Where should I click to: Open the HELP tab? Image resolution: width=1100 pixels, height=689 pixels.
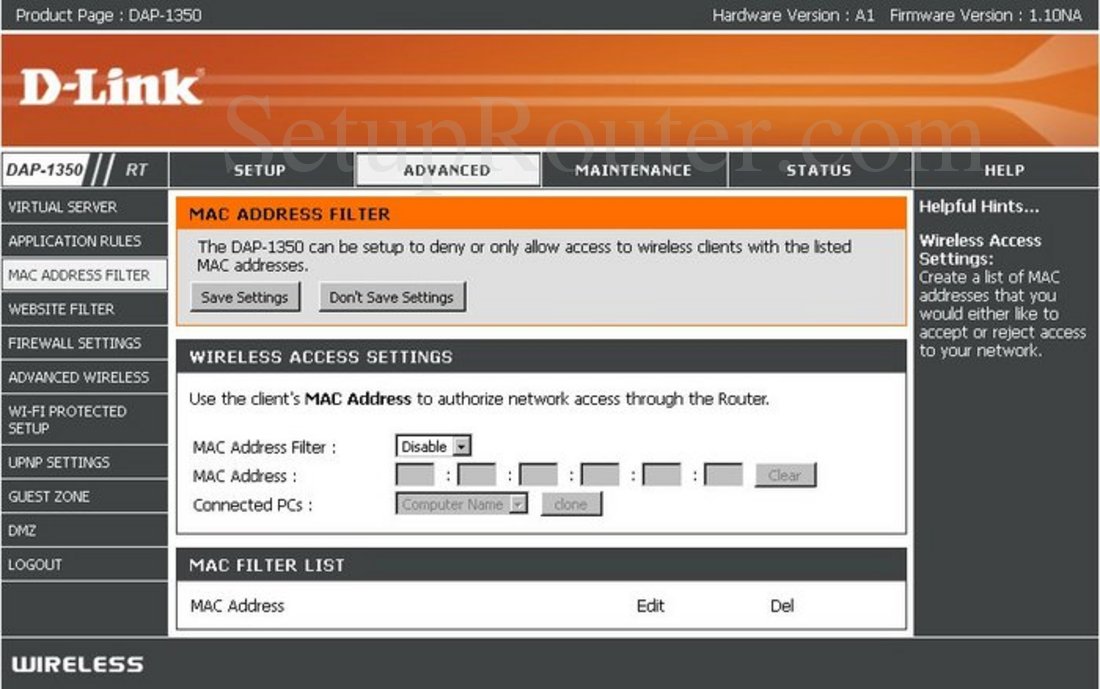pos(1005,170)
